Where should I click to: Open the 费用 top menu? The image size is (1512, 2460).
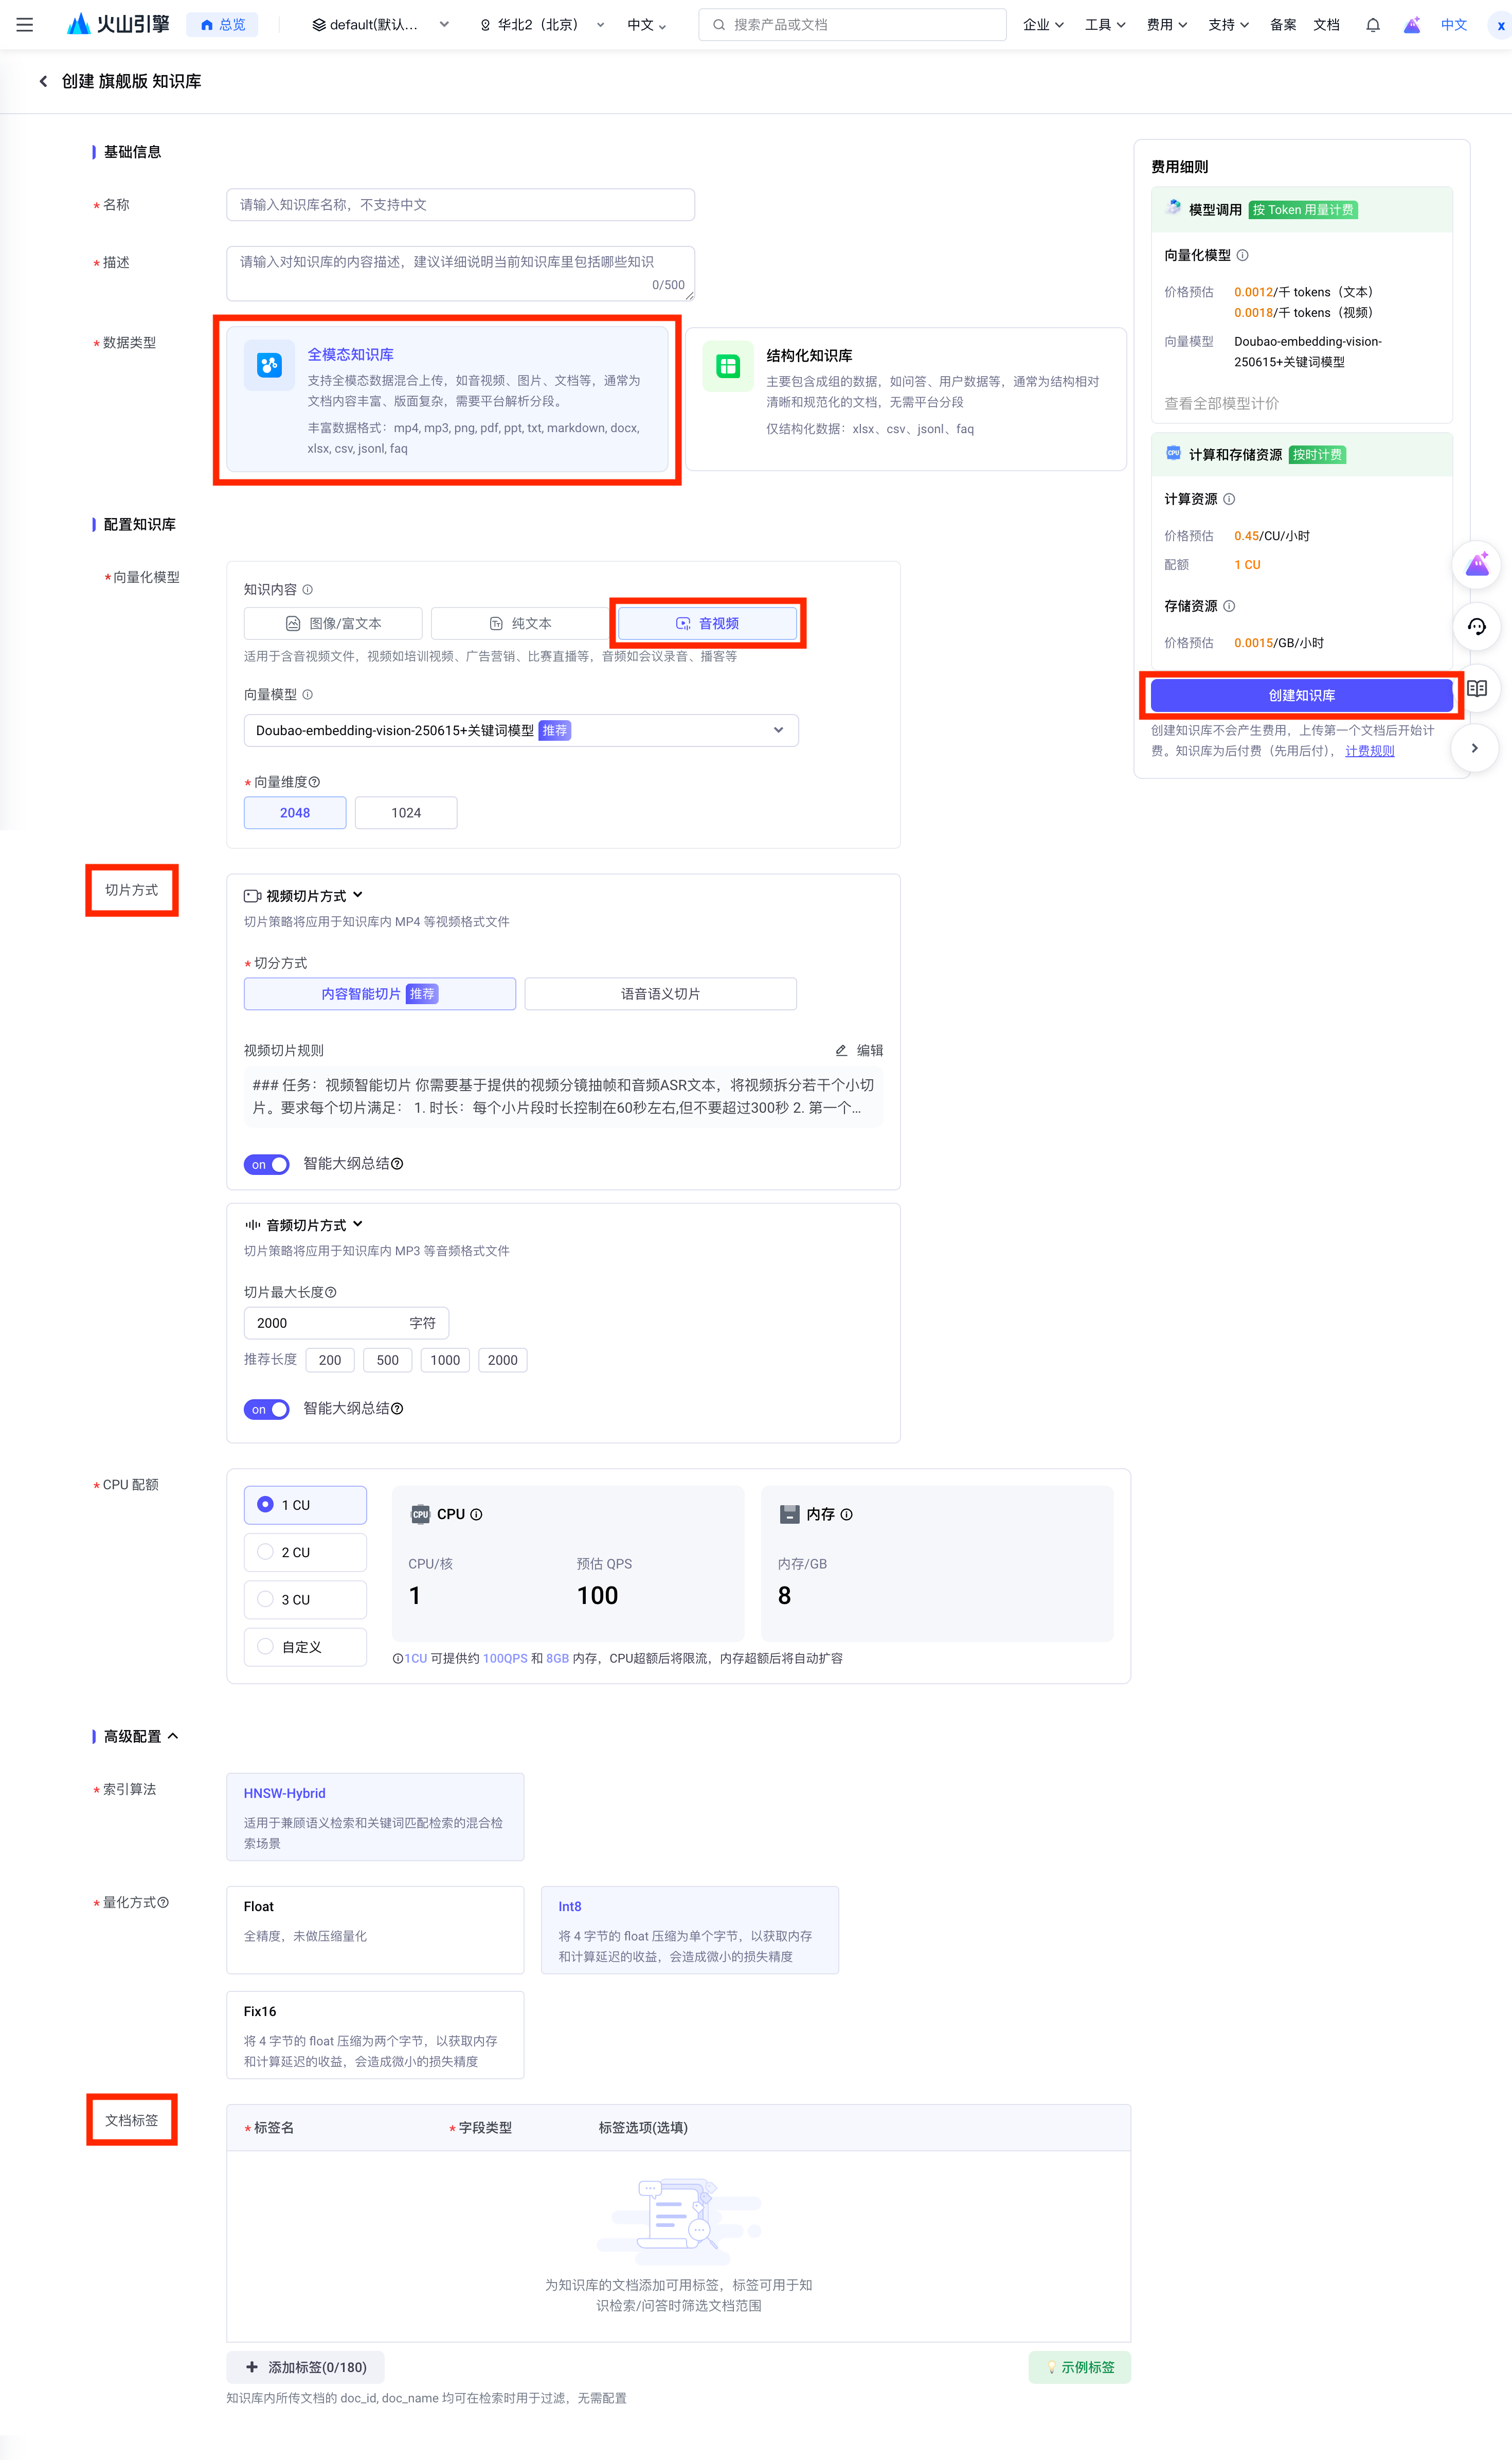1165,25
